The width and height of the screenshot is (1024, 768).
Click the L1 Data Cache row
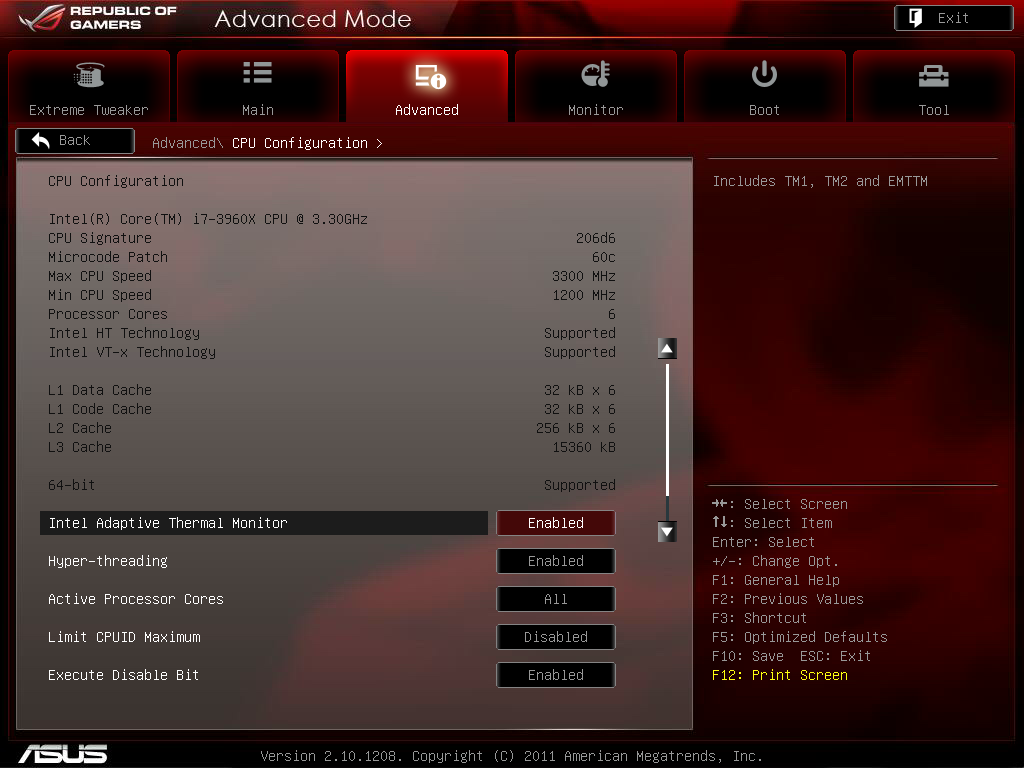click(x=332, y=390)
